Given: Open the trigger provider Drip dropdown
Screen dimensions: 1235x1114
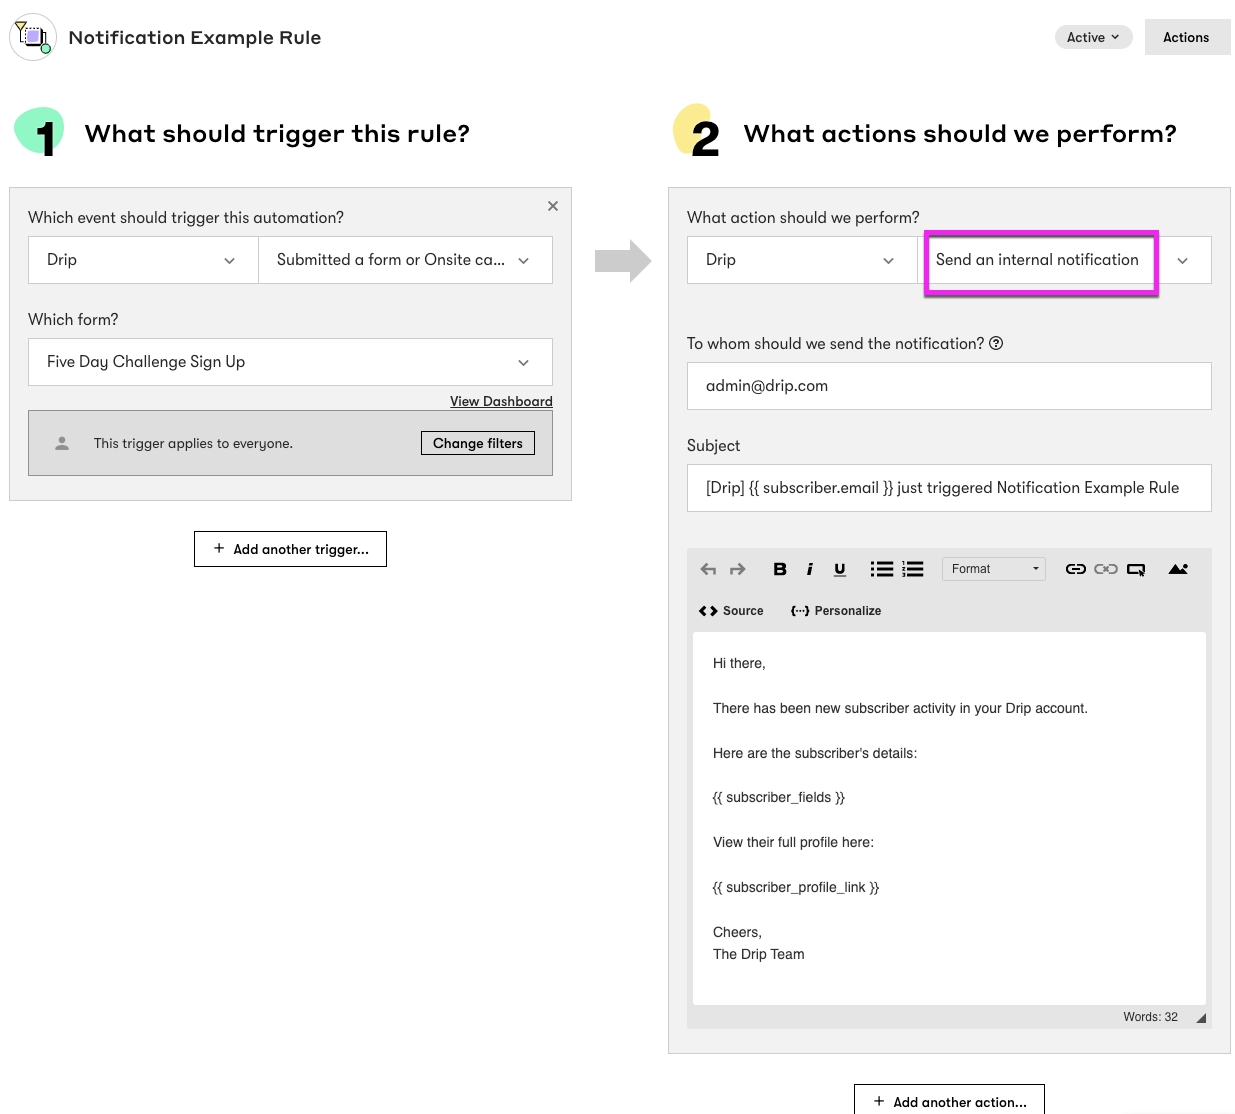Looking at the screenshot, I should 143,260.
